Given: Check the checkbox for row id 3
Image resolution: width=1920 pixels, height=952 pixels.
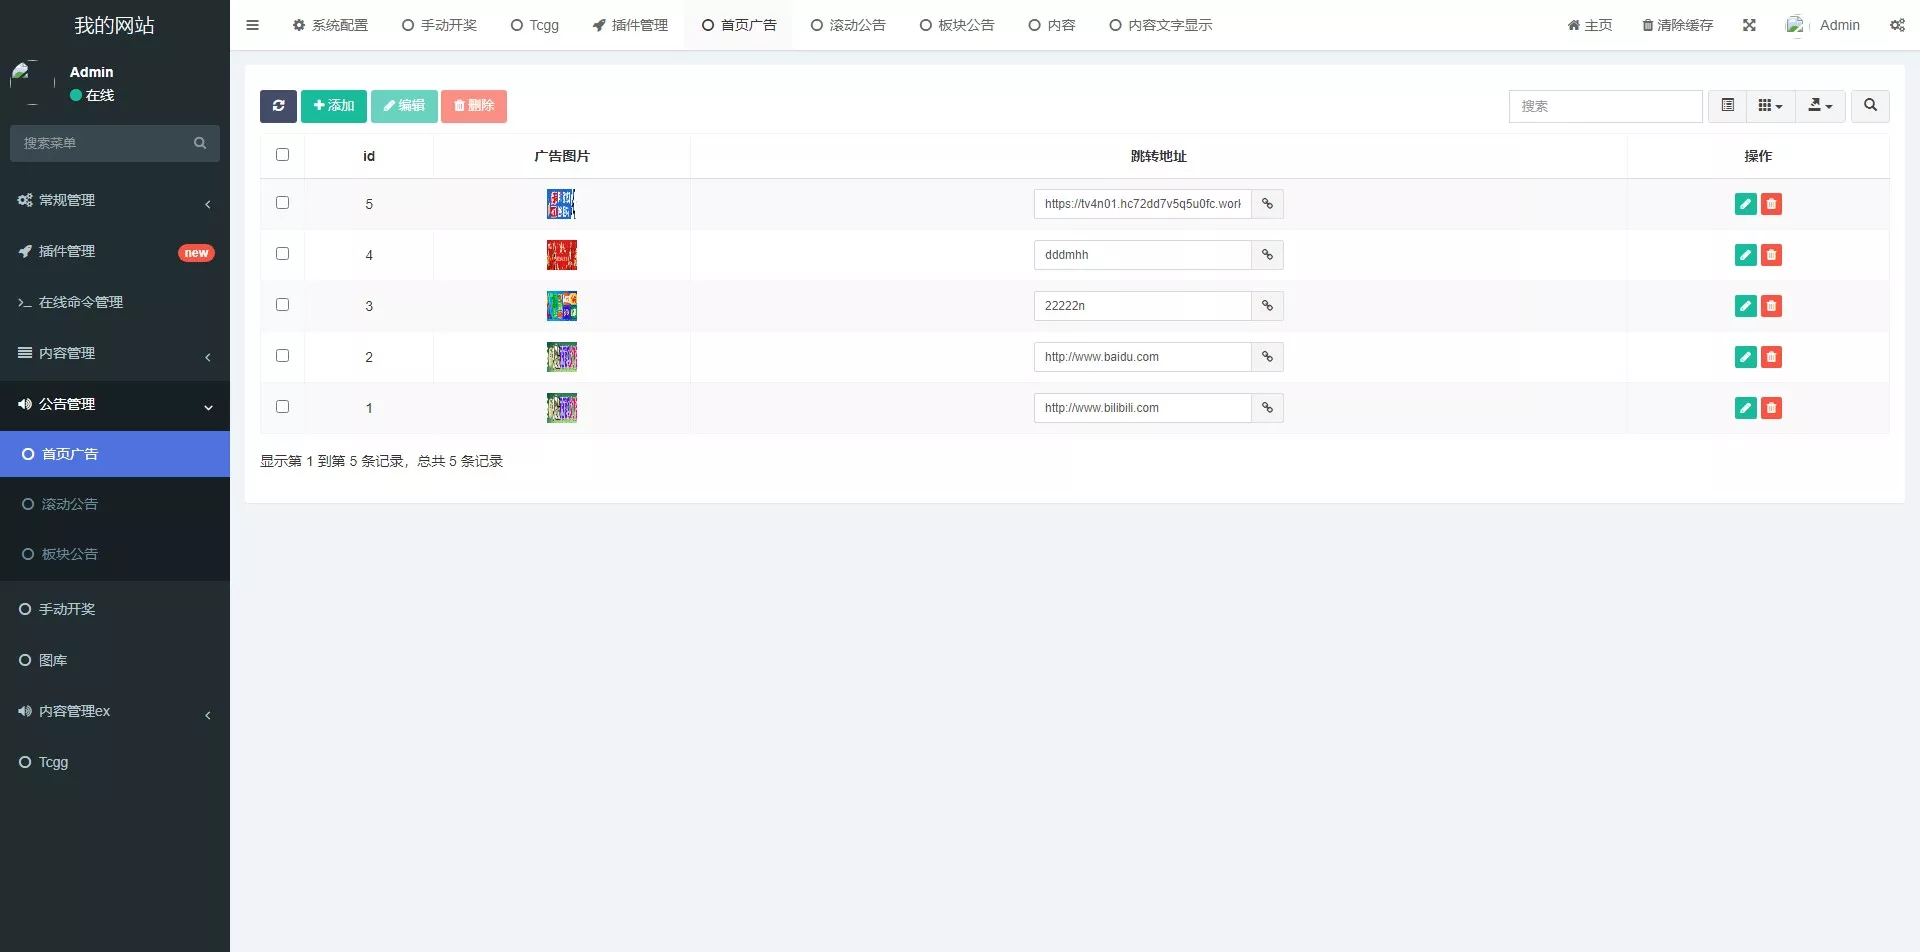Looking at the screenshot, I should 282,304.
